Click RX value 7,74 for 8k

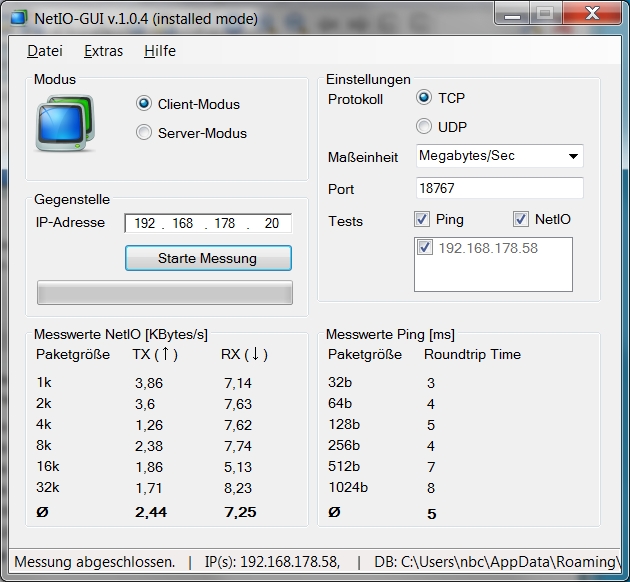coord(238,446)
